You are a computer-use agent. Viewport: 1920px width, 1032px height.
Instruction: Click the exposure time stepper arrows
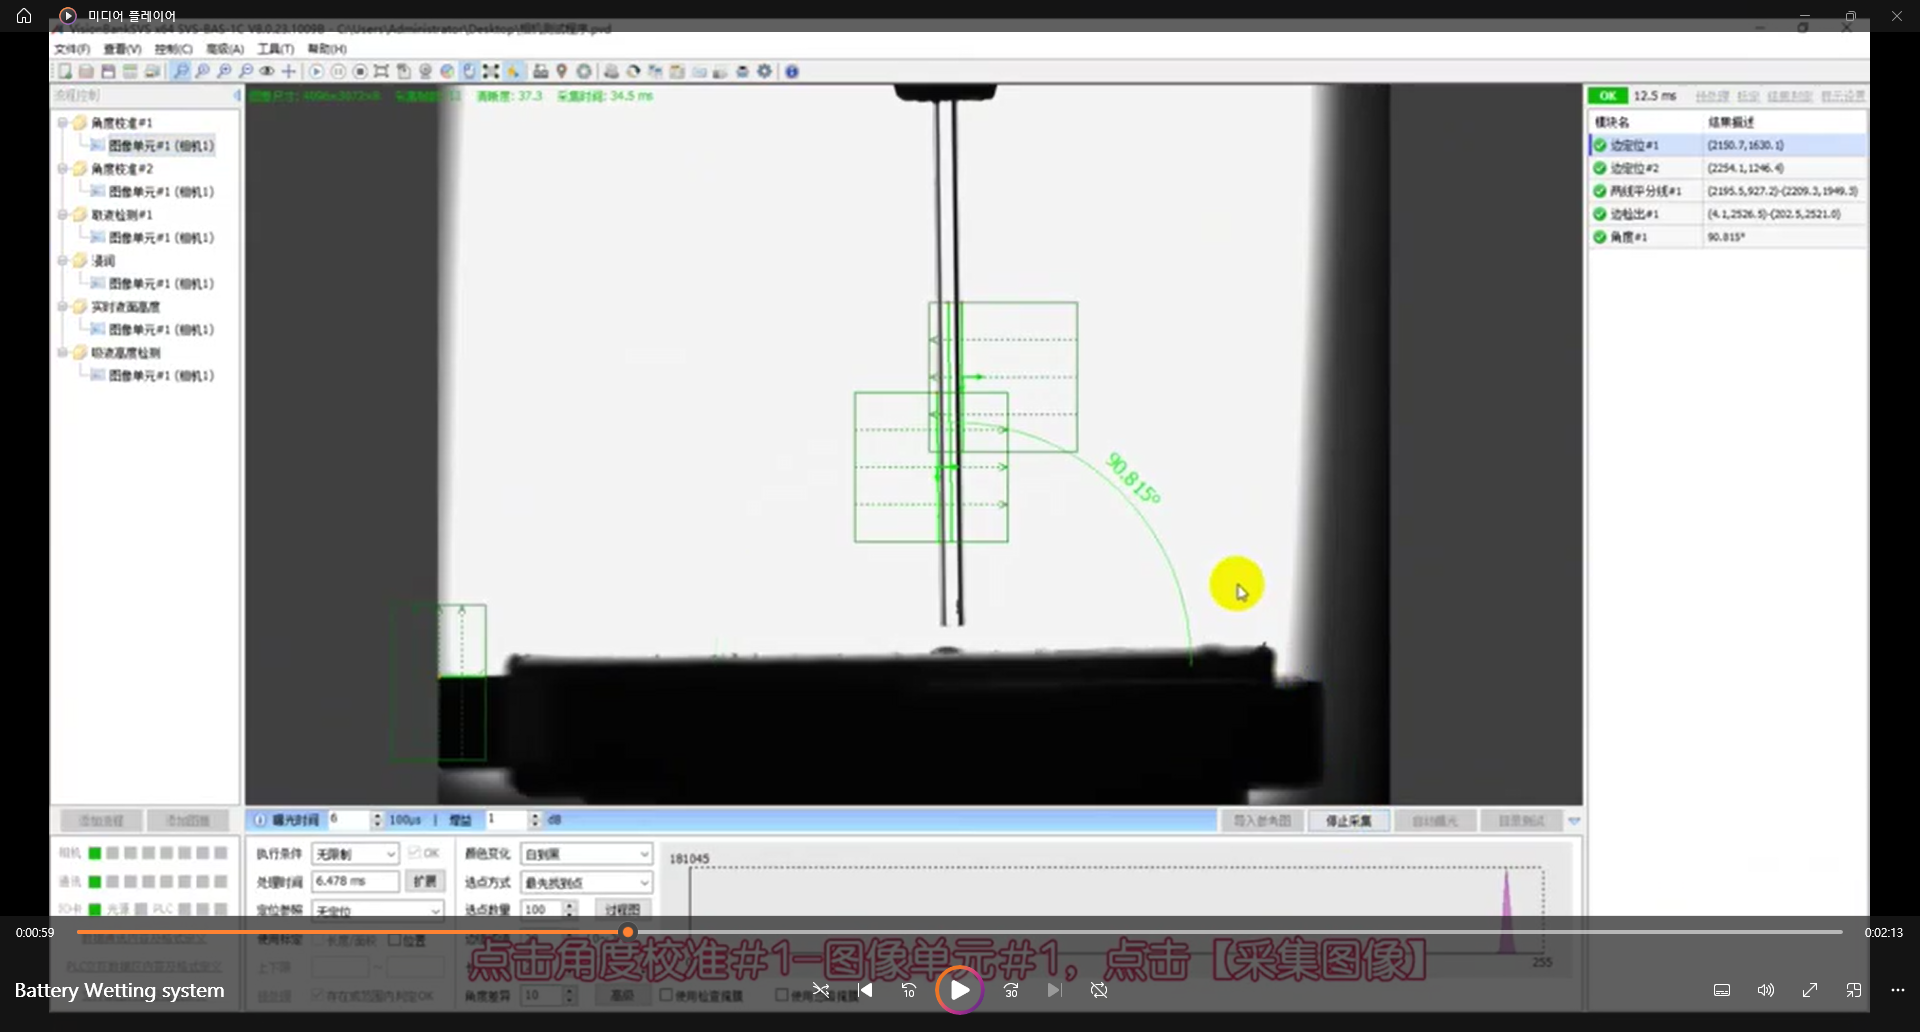click(377, 820)
